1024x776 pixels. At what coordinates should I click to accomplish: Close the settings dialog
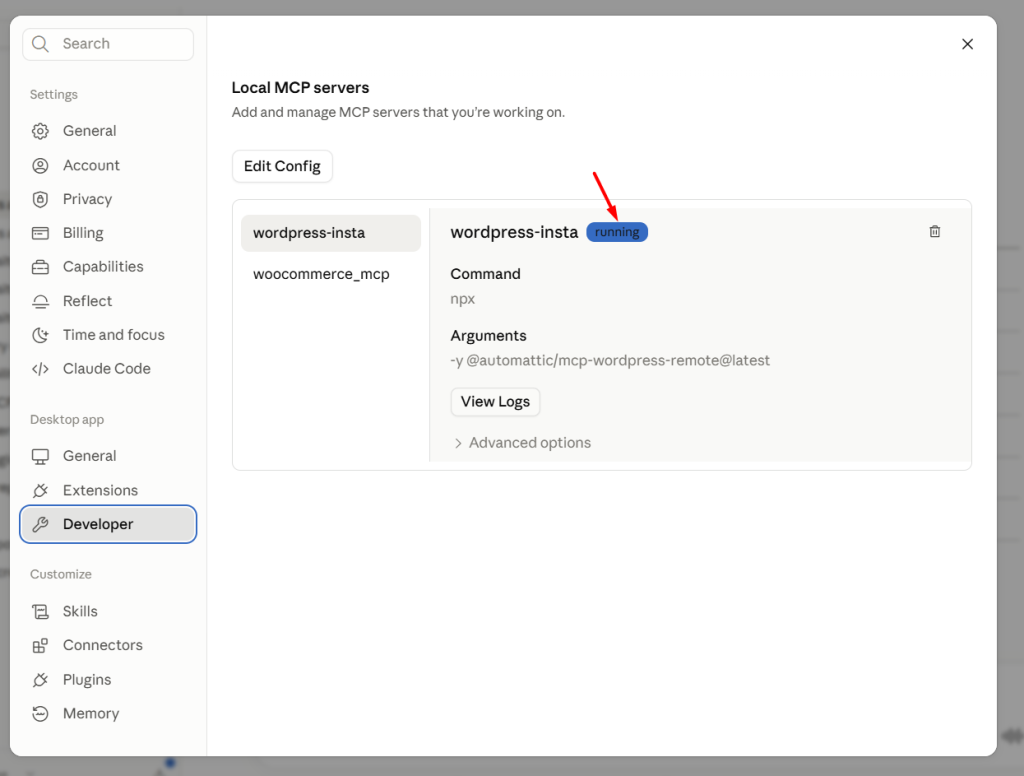pyautogui.click(x=967, y=44)
